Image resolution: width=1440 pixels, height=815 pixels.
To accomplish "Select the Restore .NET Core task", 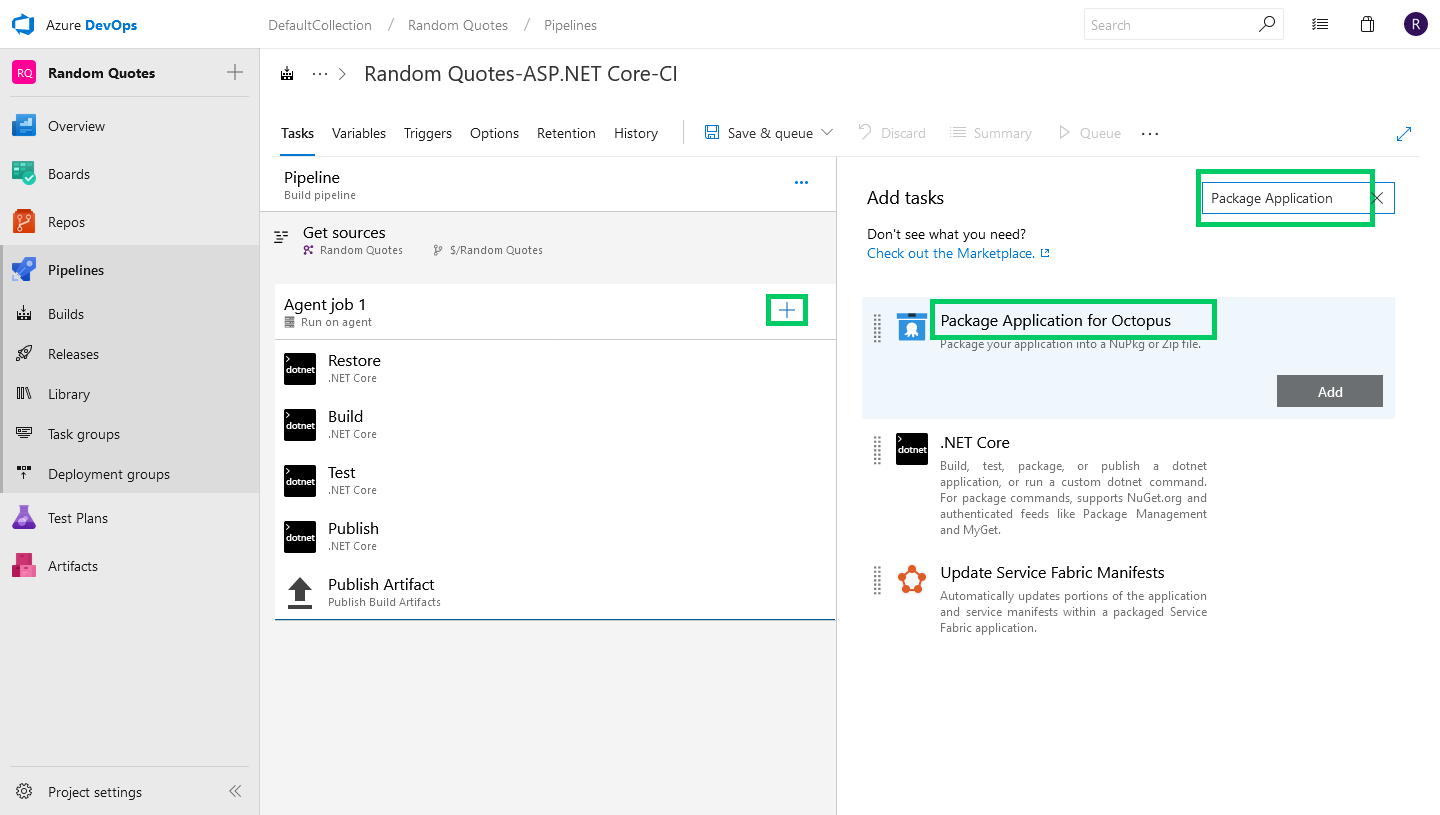I will (x=554, y=368).
